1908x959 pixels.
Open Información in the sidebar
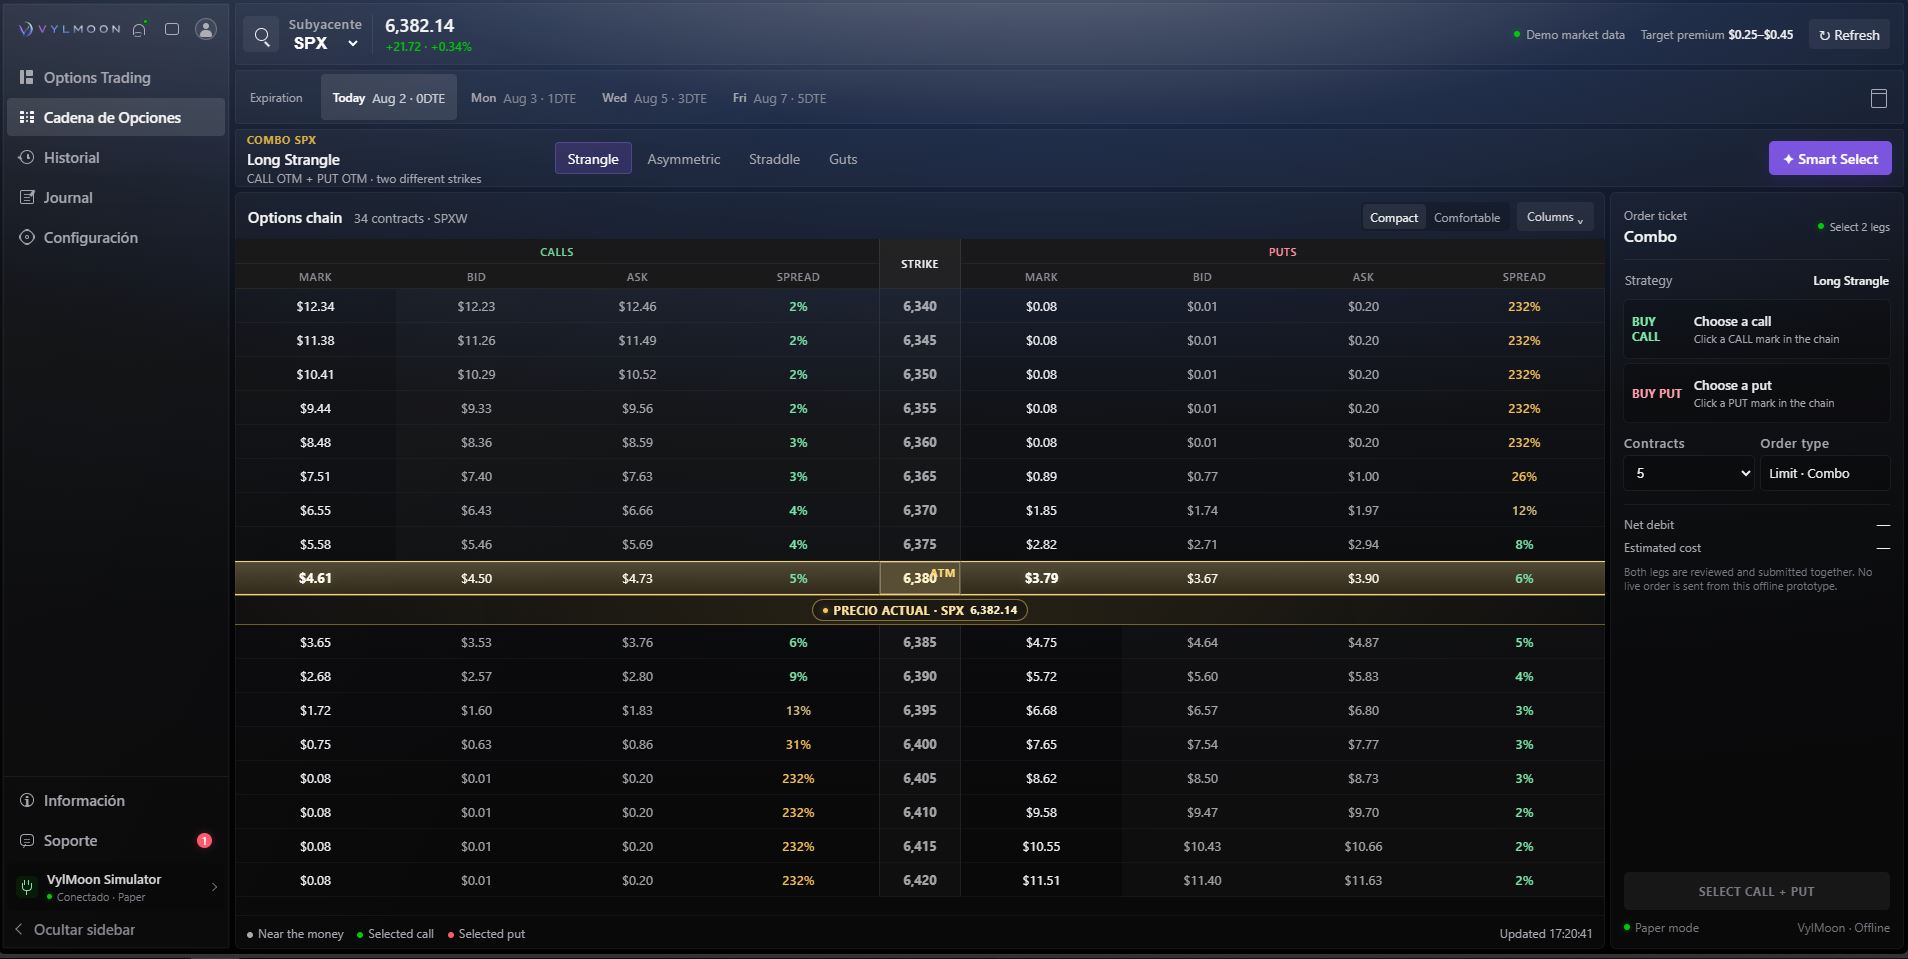pos(116,800)
